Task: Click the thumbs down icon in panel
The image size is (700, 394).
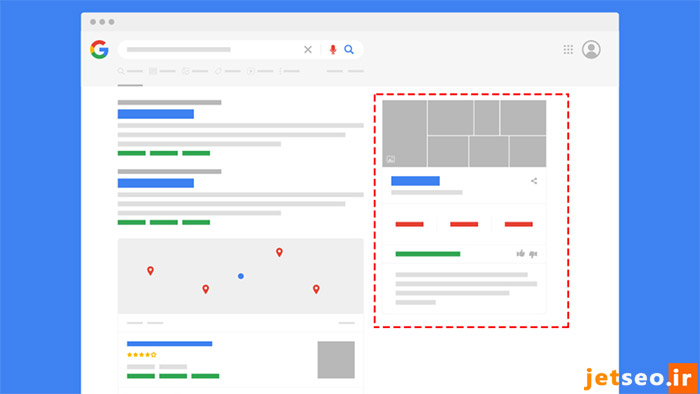Action: [533, 254]
